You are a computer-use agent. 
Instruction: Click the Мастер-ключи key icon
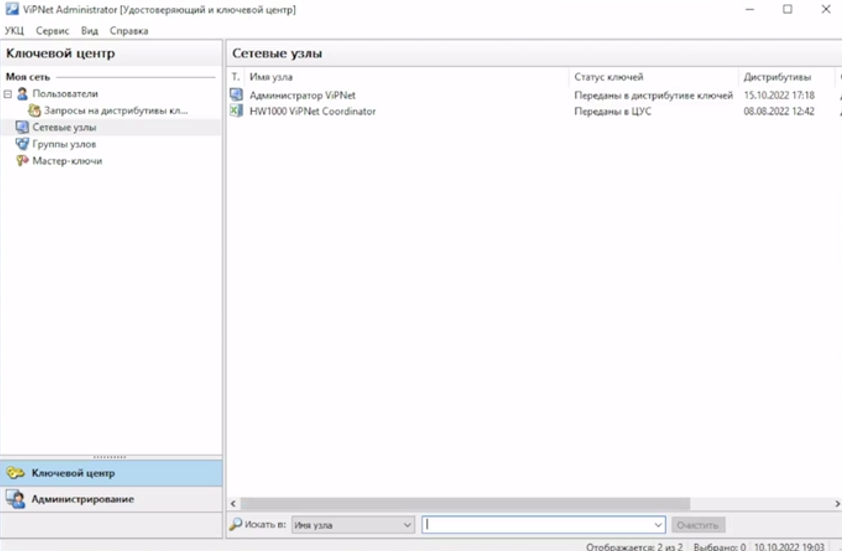[22, 161]
